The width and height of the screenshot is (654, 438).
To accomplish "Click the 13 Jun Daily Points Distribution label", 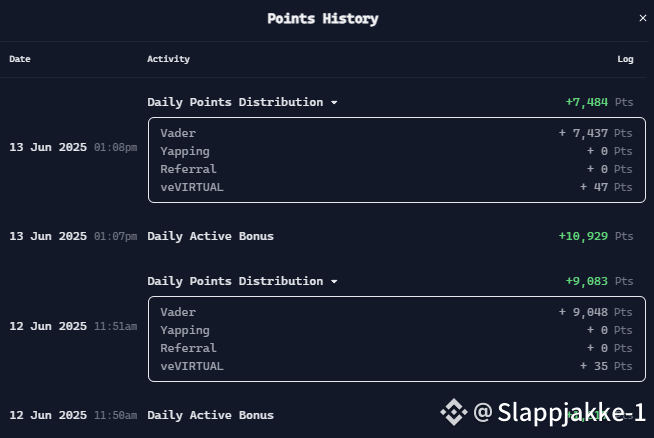I will (x=235, y=102).
